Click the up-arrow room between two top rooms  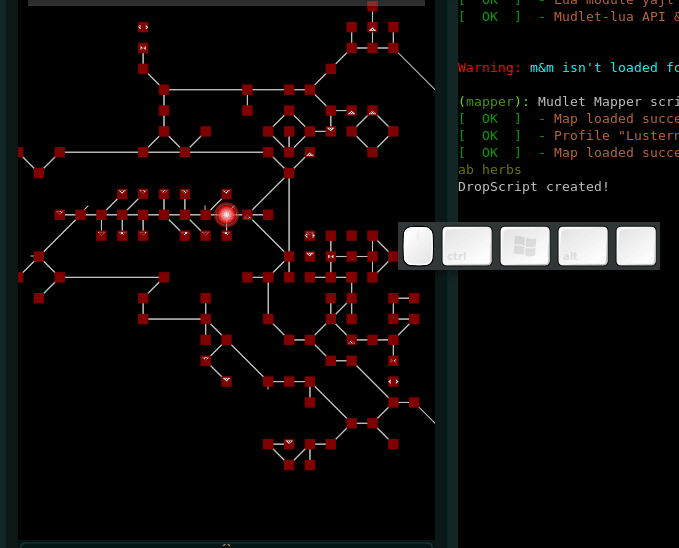(372, 27)
